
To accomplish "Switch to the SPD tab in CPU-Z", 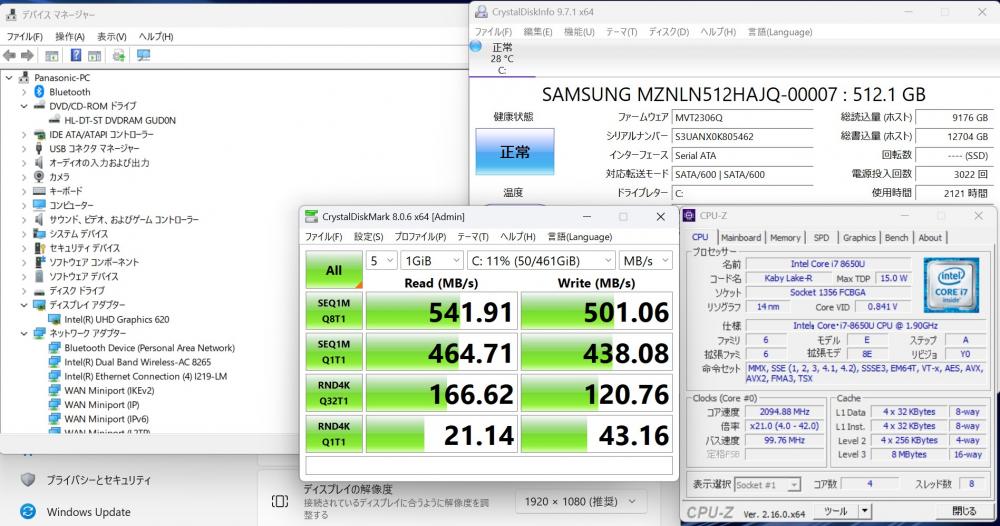I will click(x=821, y=237).
